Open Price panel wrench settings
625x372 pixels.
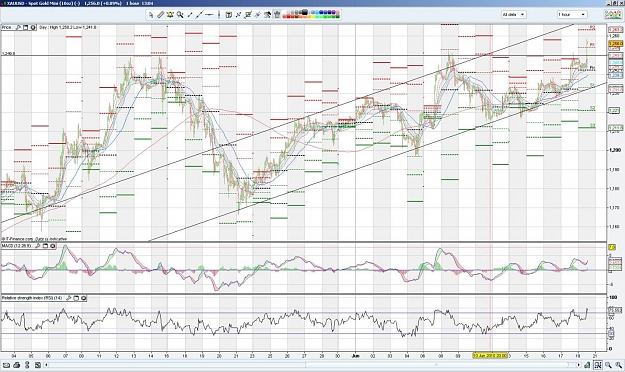(18, 28)
